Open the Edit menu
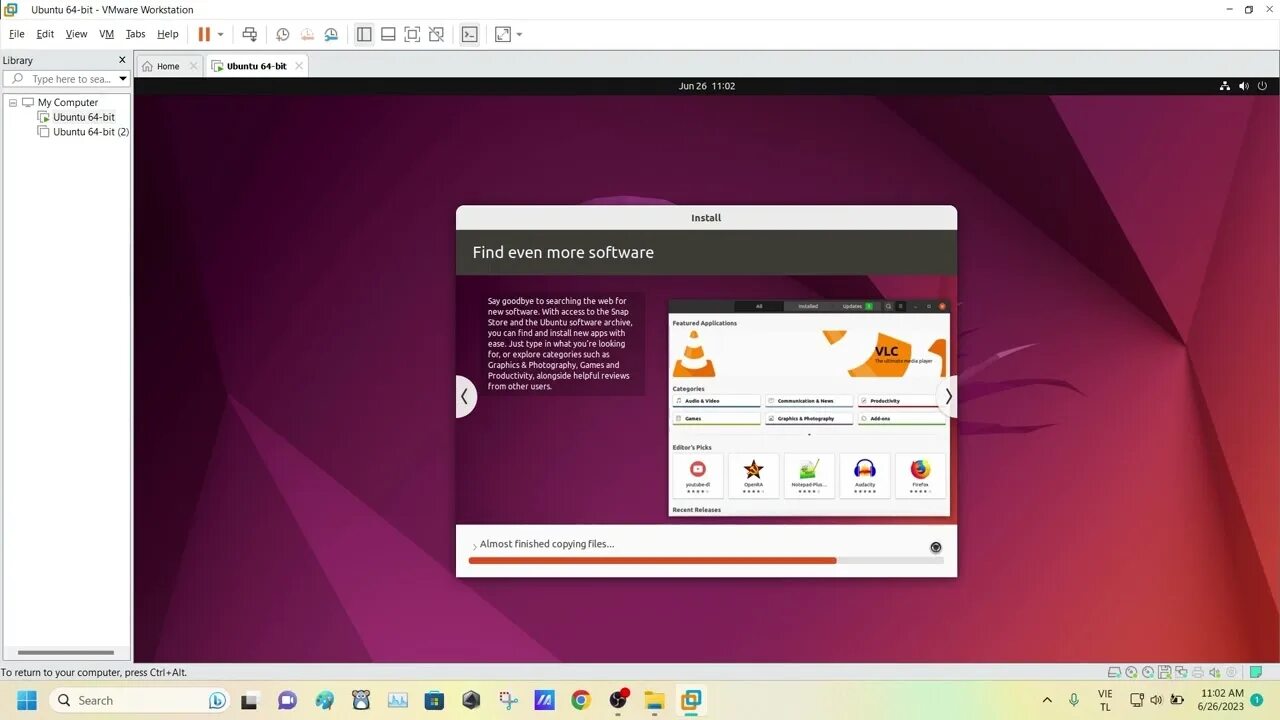Image resolution: width=1280 pixels, height=720 pixels. tap(45, 34)
